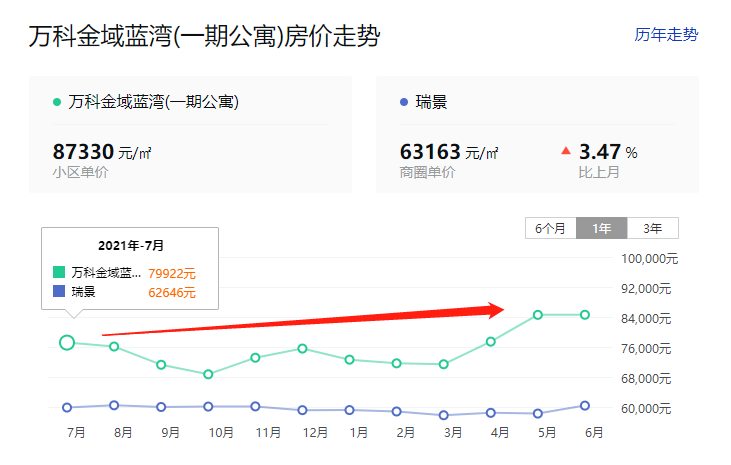
Task: Click the 63163 元/㎡ price value
Action: point(449,152)
